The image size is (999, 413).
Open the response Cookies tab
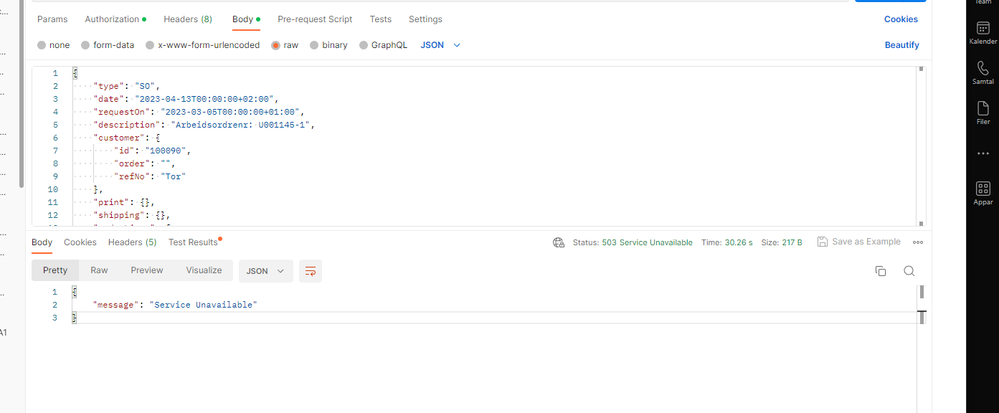pyautogui.click(x=80, y=242)
